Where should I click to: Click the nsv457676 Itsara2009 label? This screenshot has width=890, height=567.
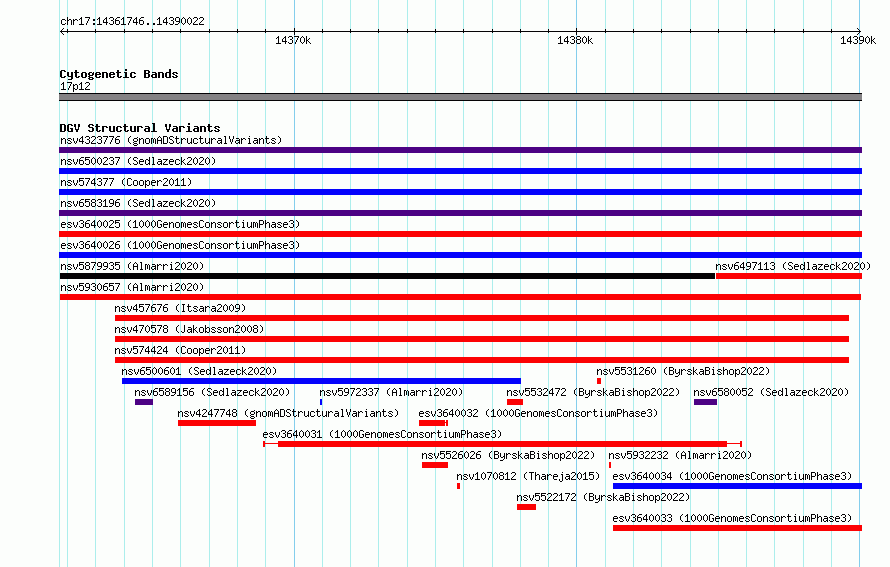pos(180,308)
